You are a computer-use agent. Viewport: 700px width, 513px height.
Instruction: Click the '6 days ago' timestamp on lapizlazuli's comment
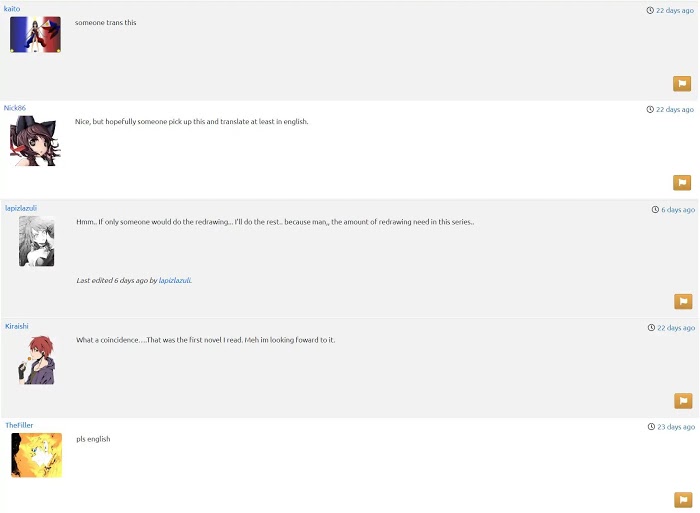tap(678, 210)
